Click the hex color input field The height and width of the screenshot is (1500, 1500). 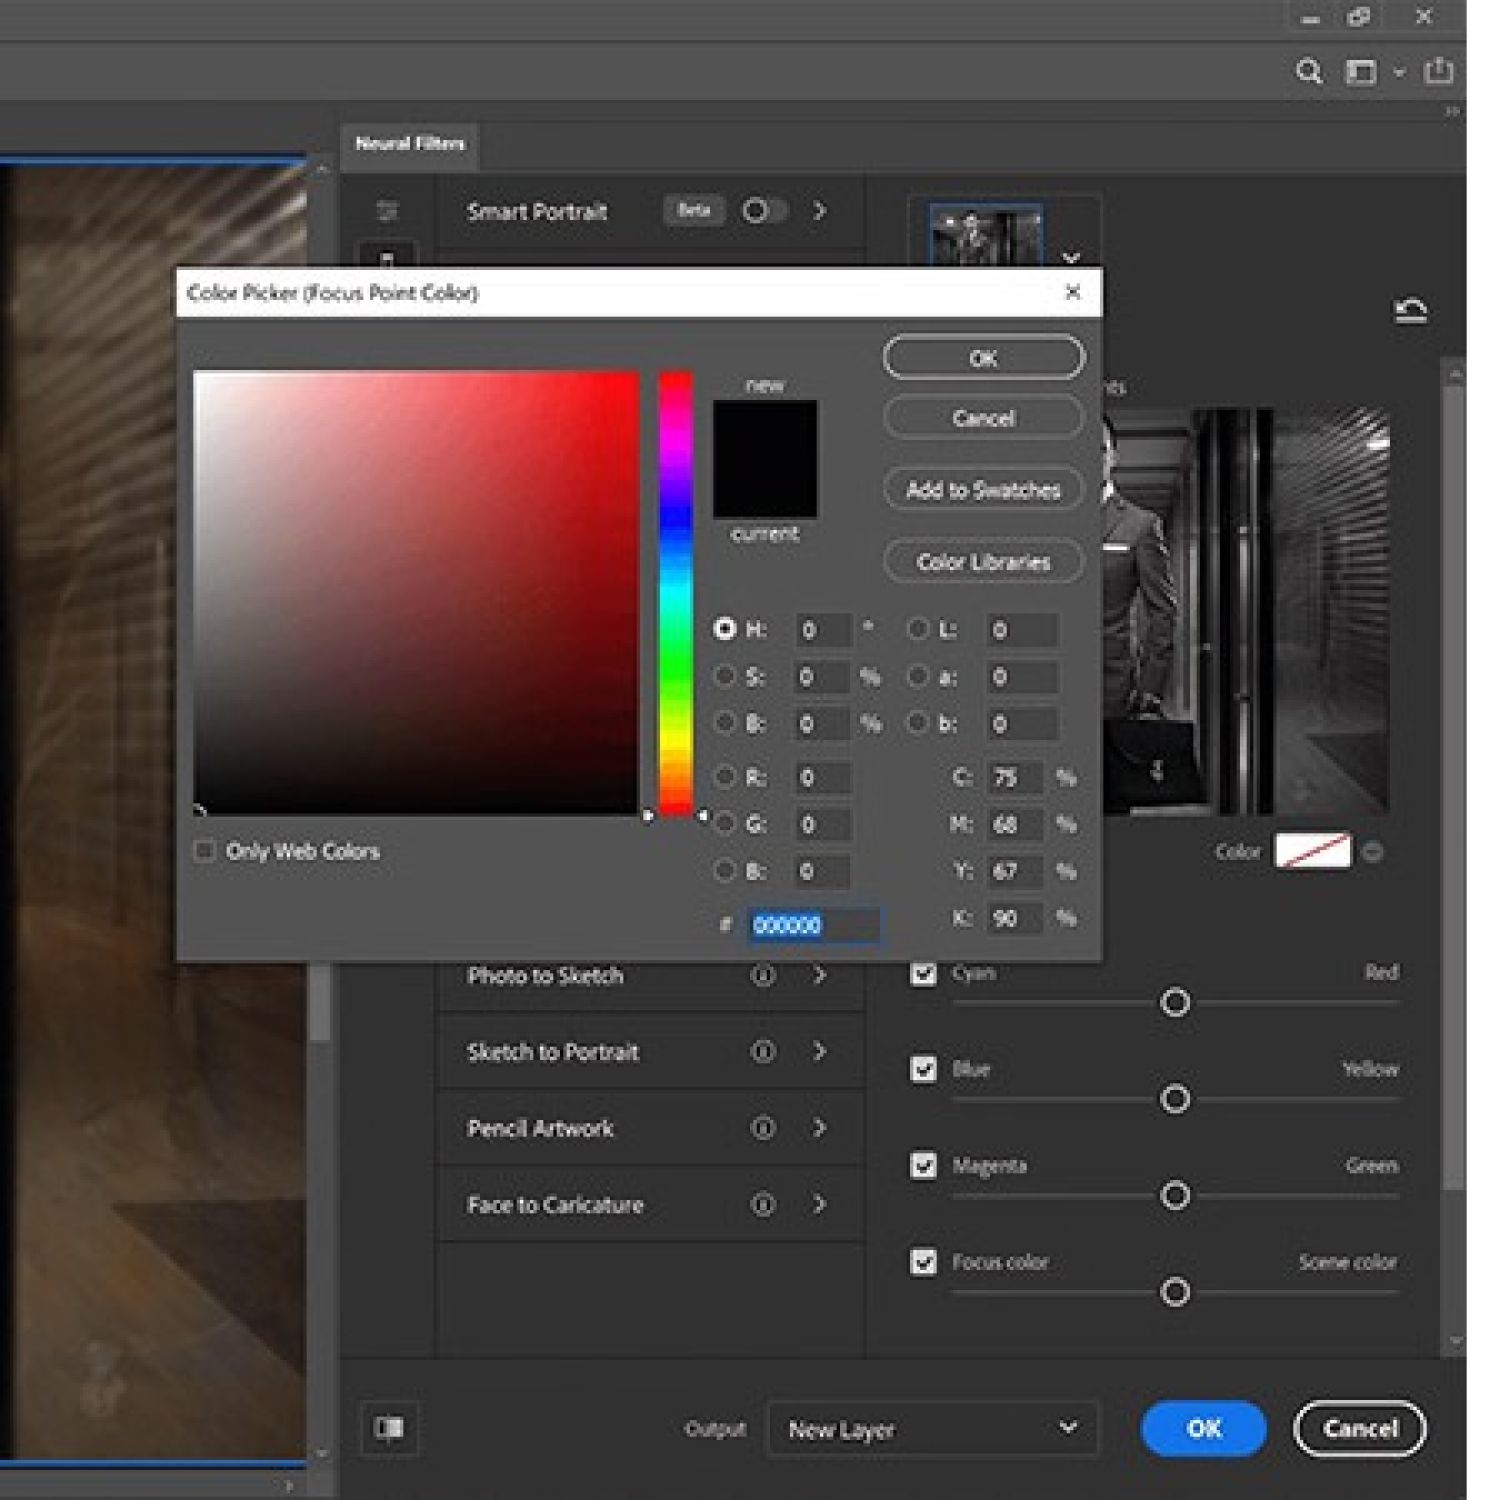(x=814, y=925)
